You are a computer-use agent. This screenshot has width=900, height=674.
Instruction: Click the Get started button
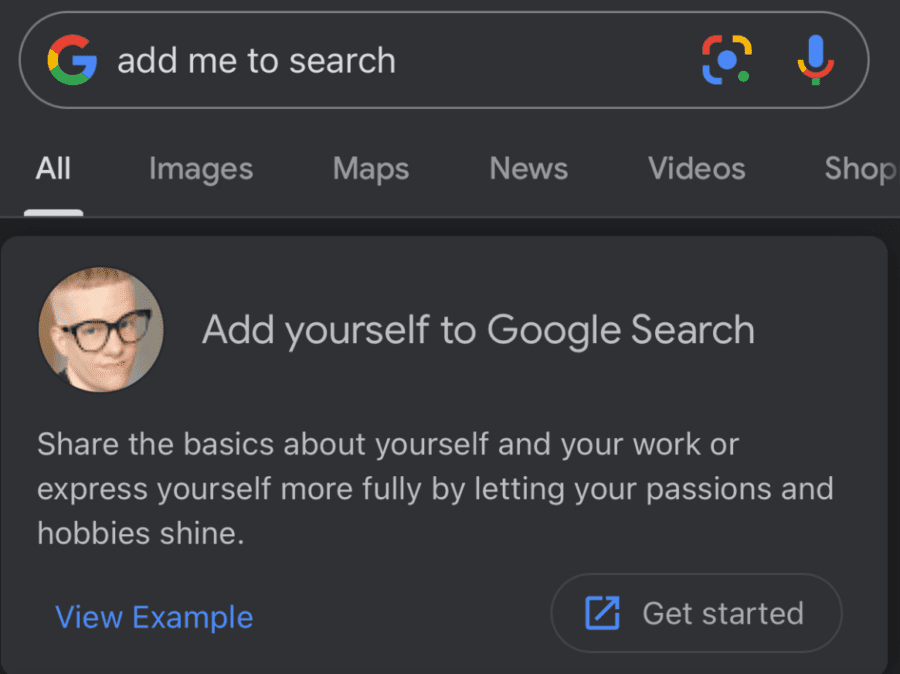coord(695,613)
